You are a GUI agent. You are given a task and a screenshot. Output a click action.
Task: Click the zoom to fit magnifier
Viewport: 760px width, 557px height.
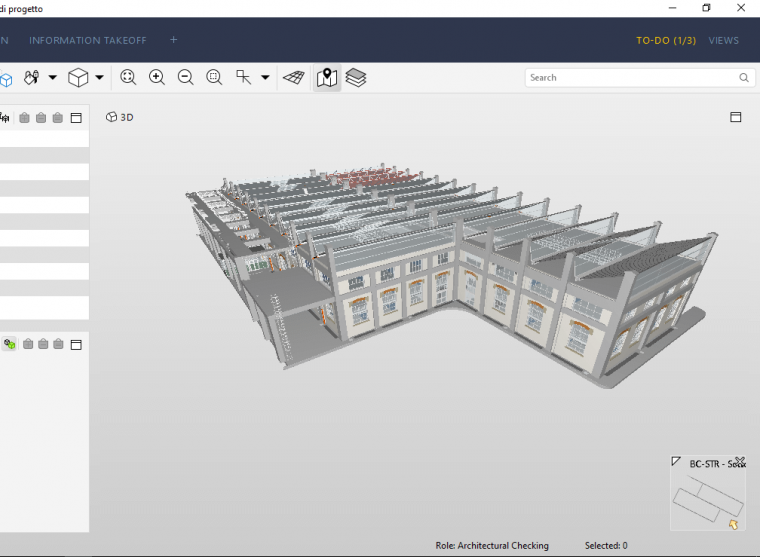[x=128, y=78]
